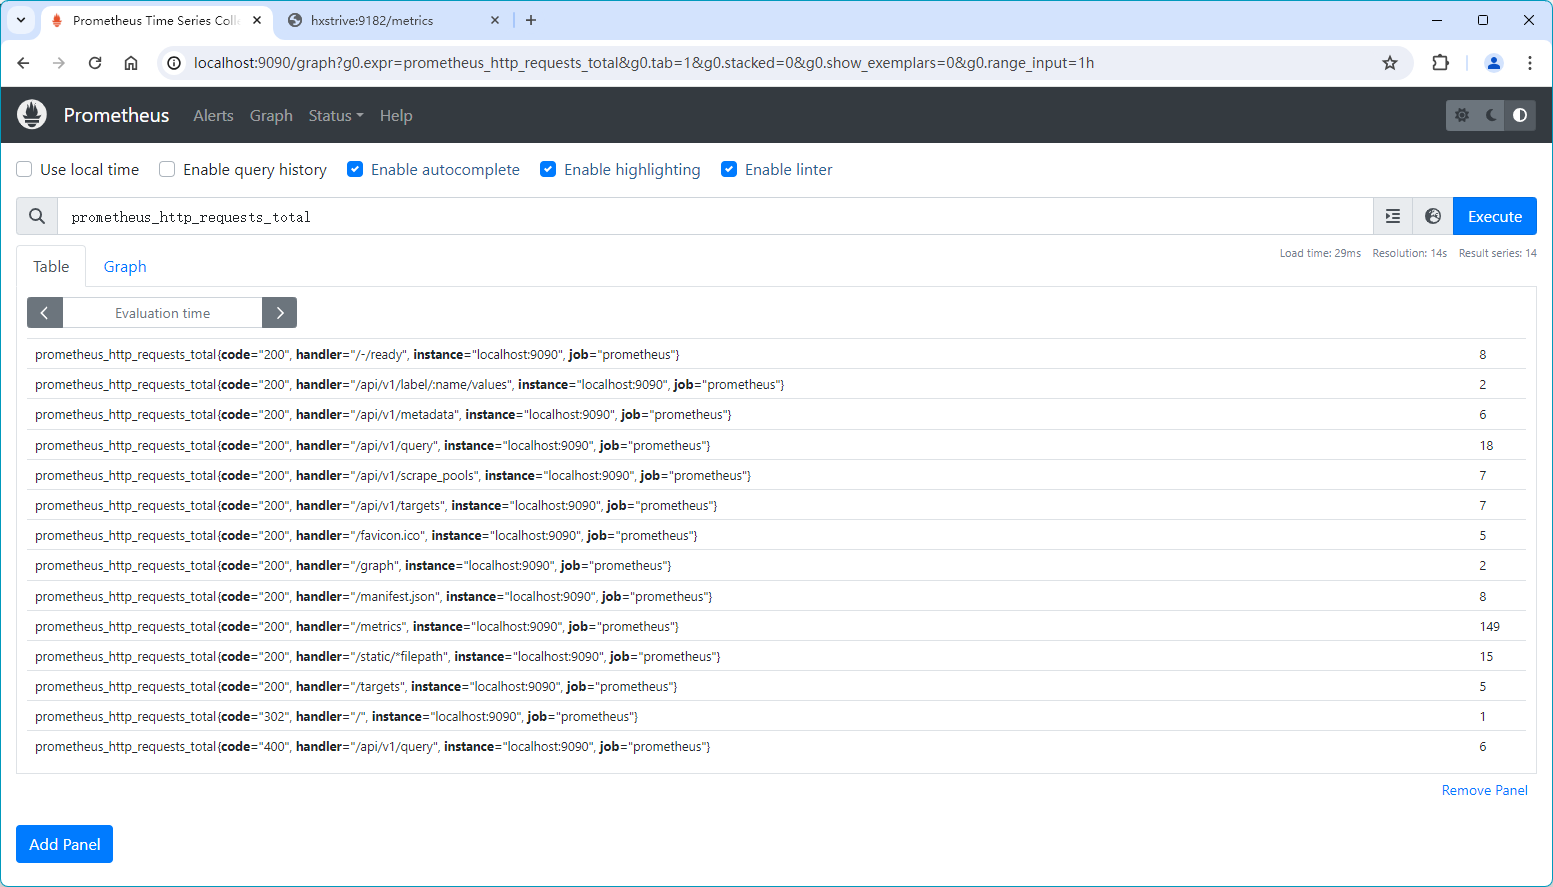1553x887 pixels.
Task: Open the Chrome three-dot menu
Action: (x=1530, y=63)
